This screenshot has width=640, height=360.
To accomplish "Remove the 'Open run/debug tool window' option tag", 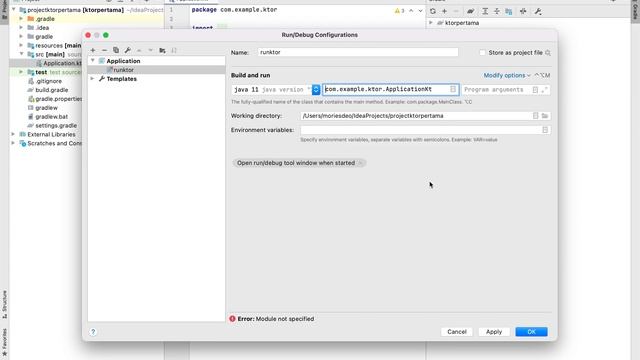I will (360, 163).
